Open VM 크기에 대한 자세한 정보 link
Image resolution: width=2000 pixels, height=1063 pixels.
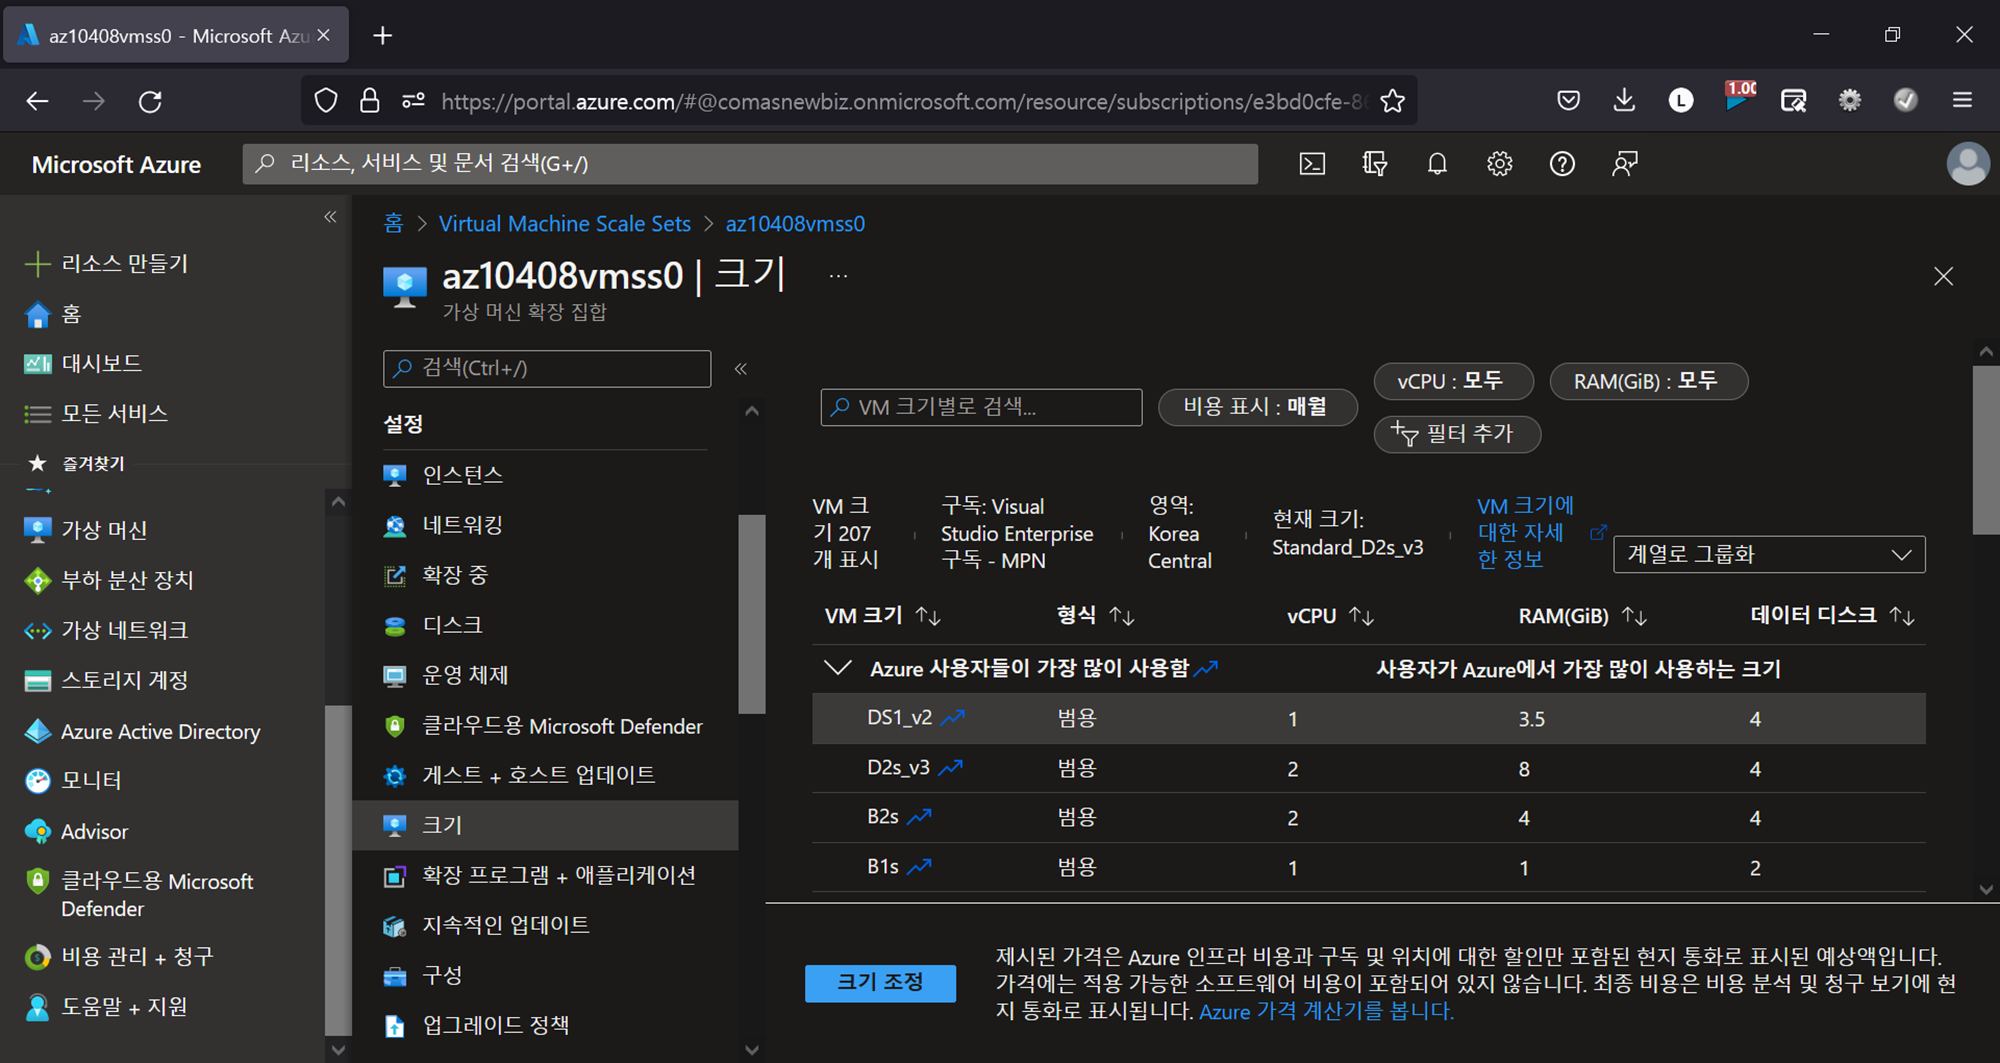[1525, 532]
